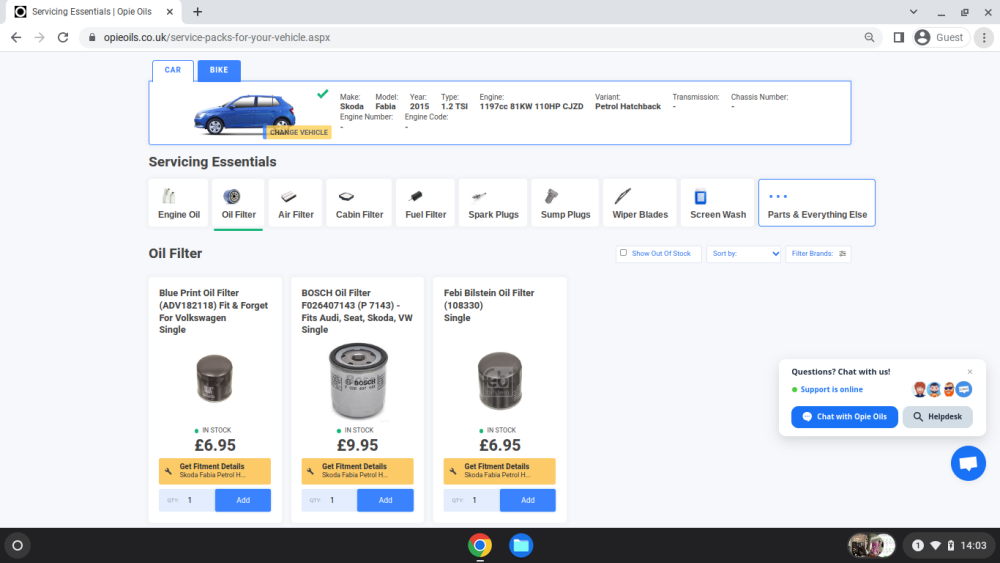Click the browser forward arrow
Image resolution: width=1000 pixels, height=563 pixels.
click(40, 38)
